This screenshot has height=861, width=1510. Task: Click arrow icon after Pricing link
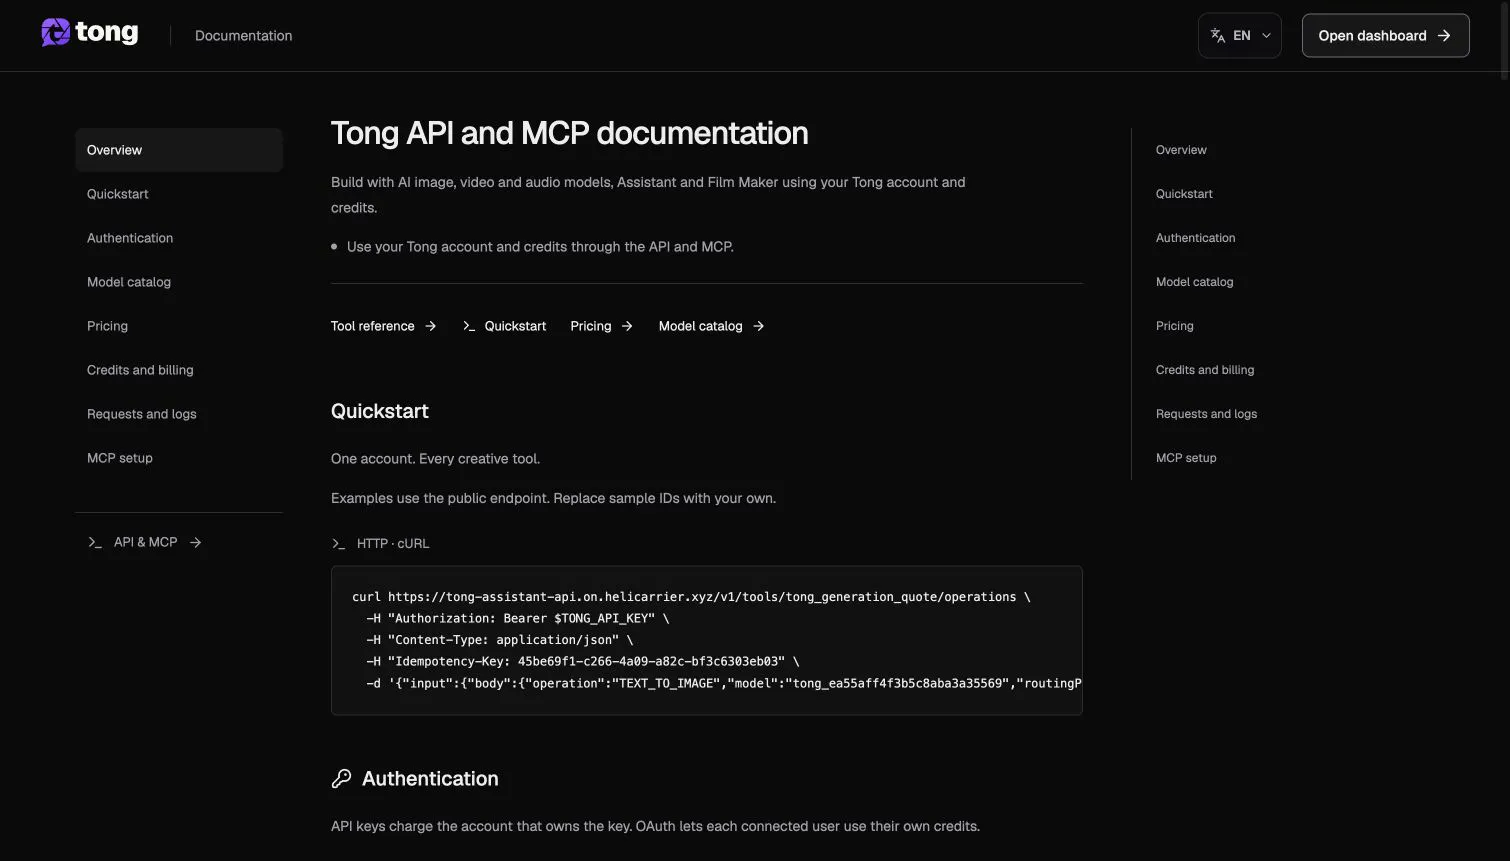[x=627, y=326]
